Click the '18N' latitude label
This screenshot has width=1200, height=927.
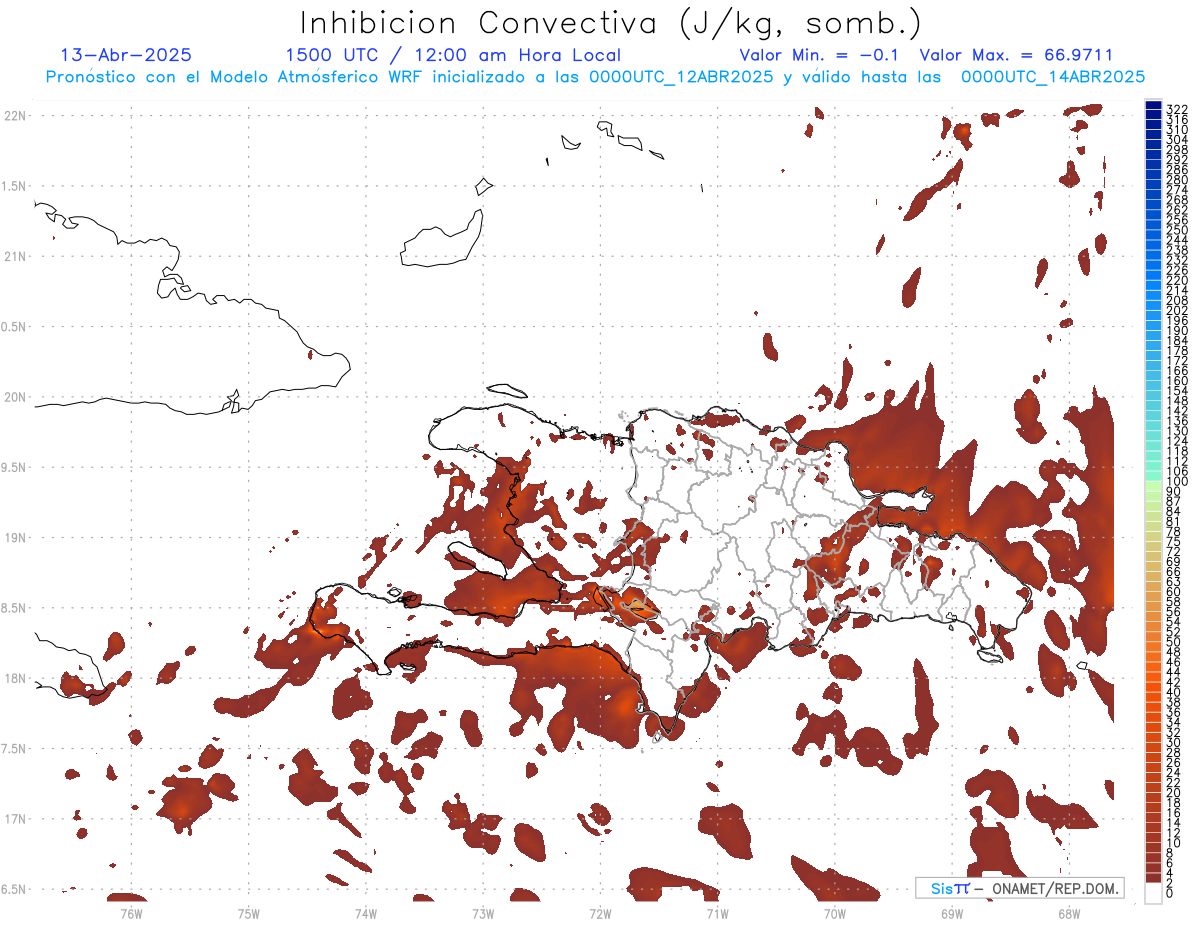[14, 679]
